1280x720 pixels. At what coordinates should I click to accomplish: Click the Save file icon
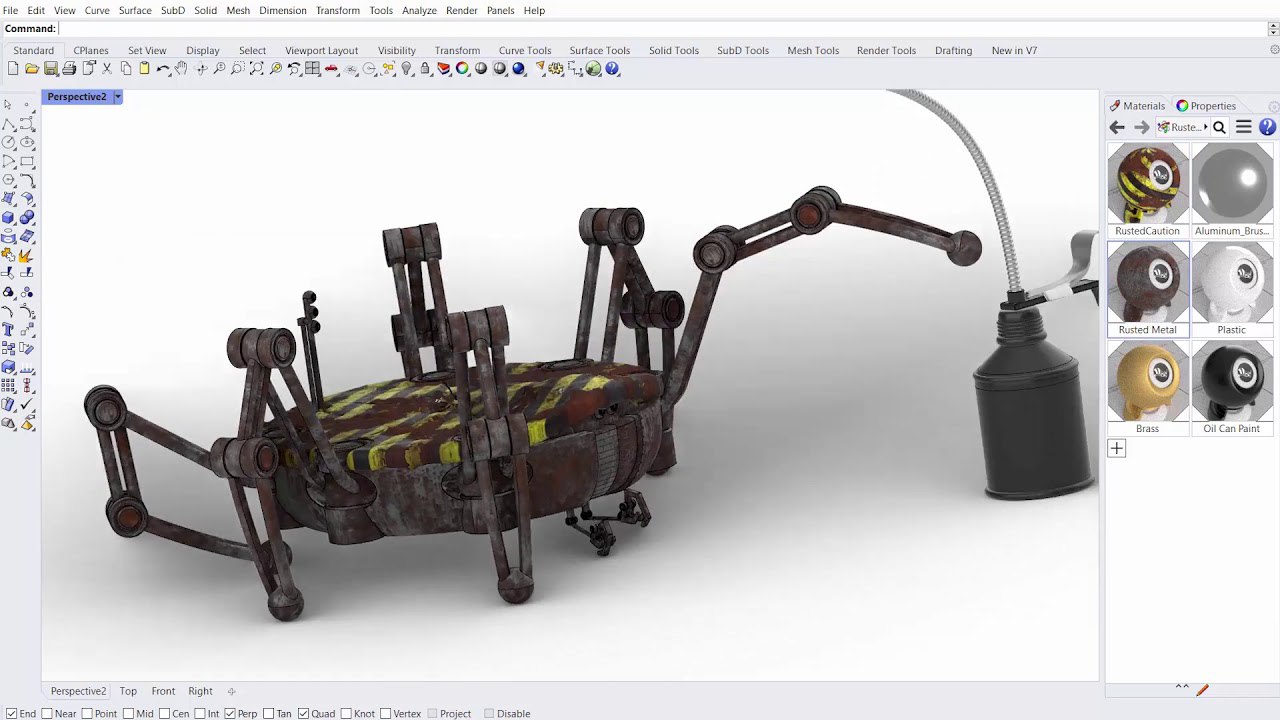tap(50, 69)
